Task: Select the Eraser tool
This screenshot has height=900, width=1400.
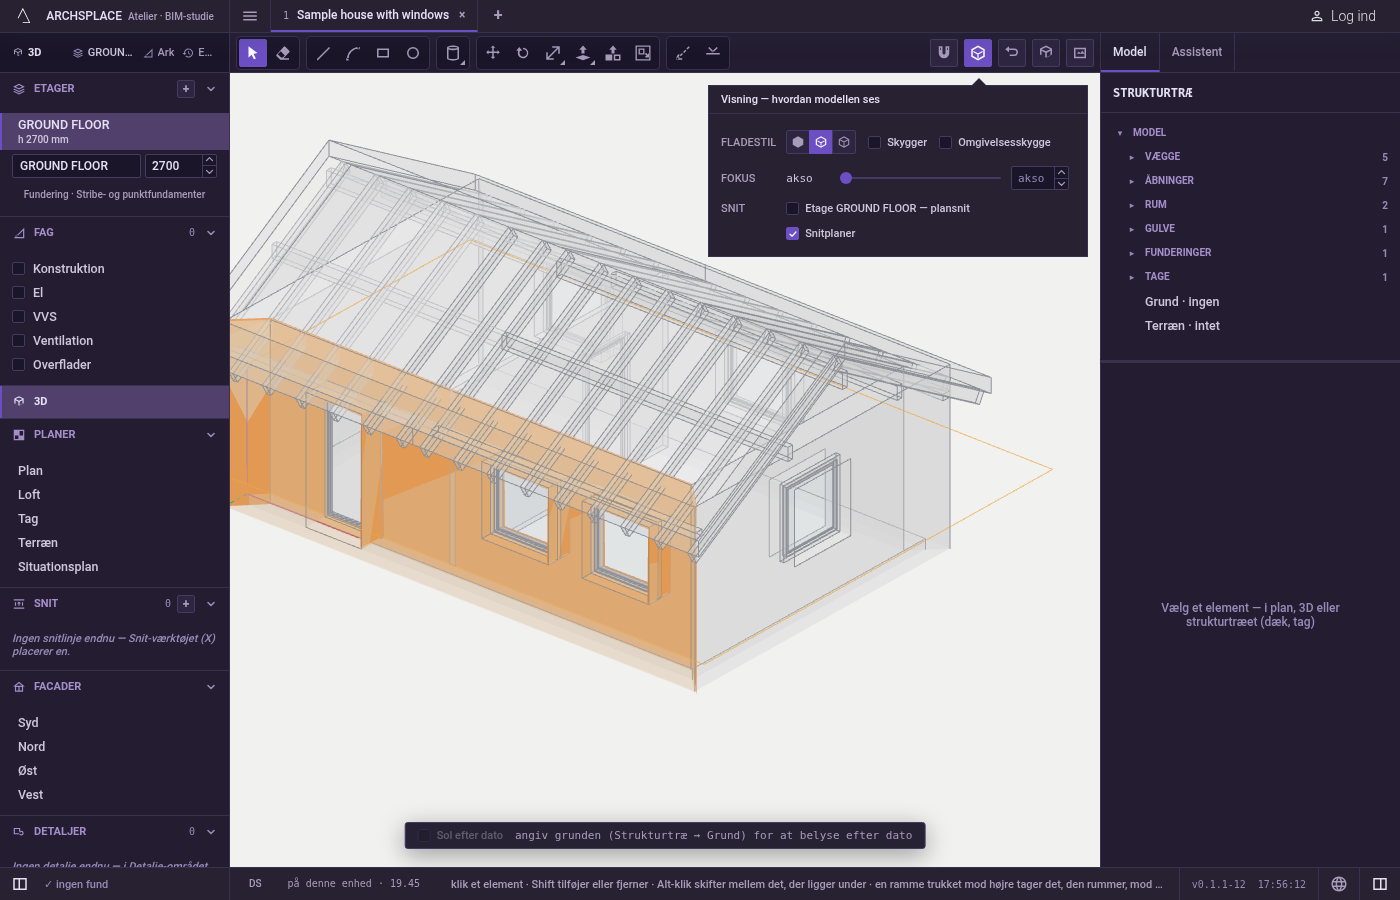Action: [x=283, y=53]
